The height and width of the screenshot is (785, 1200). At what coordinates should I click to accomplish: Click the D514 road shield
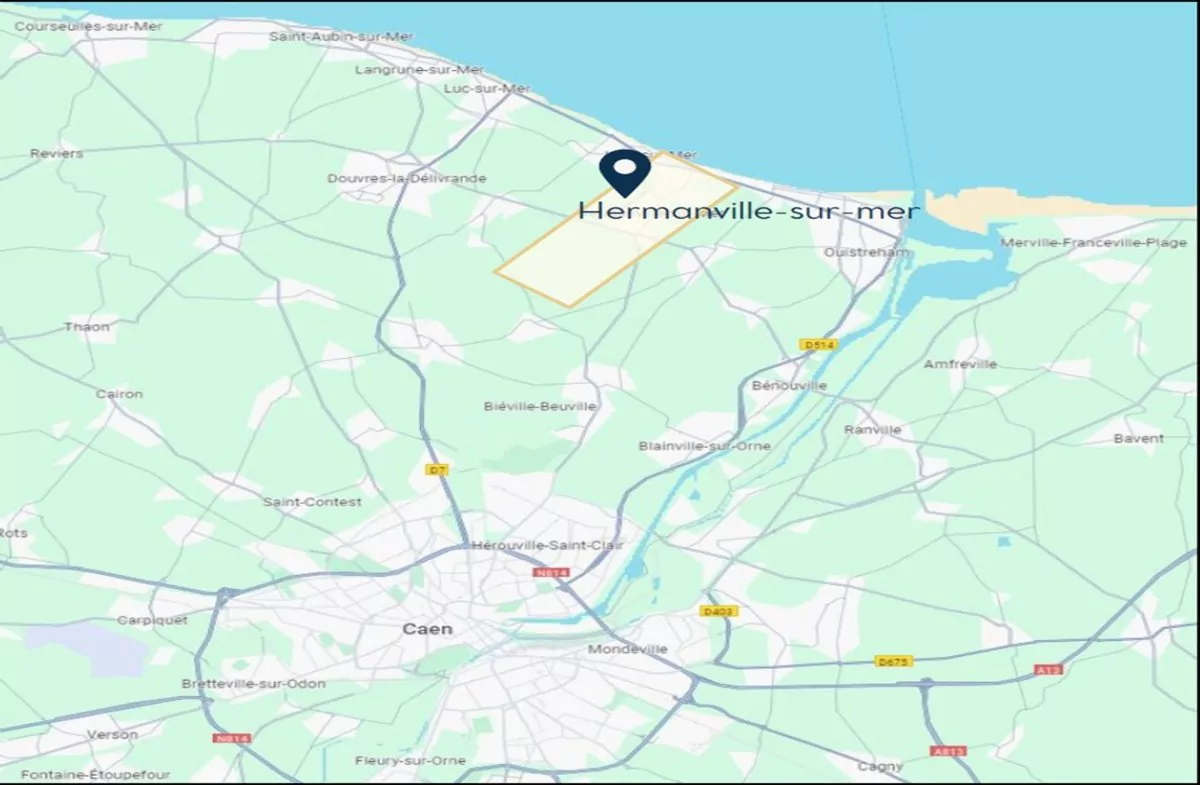(x=818, y=345)
